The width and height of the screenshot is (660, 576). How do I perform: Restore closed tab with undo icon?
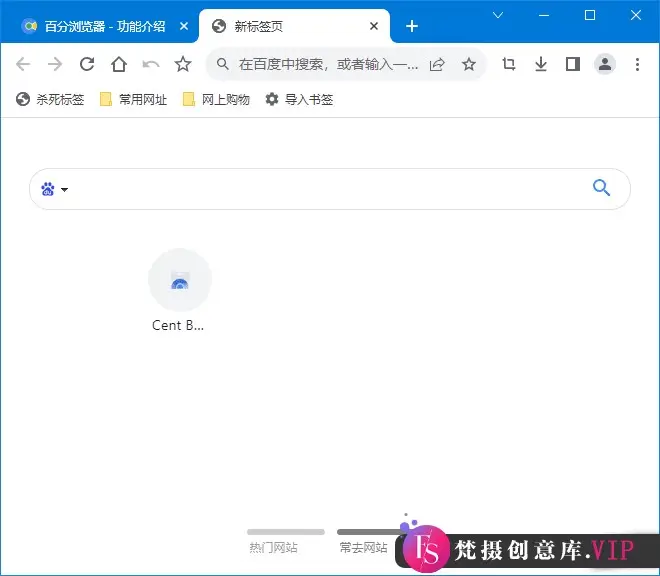(151, 64)
